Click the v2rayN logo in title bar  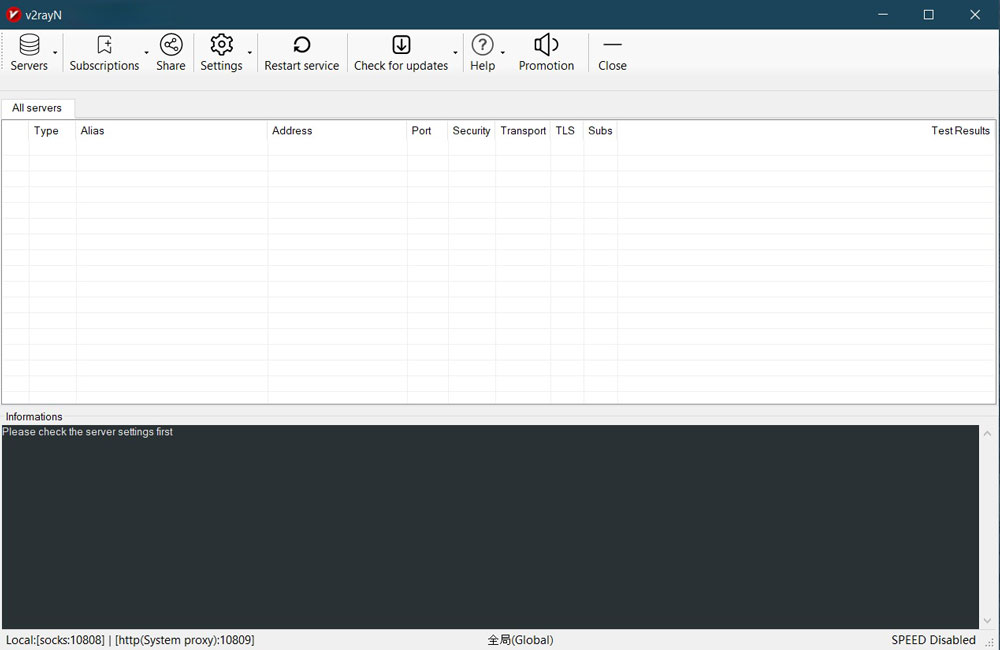[13, 15]
